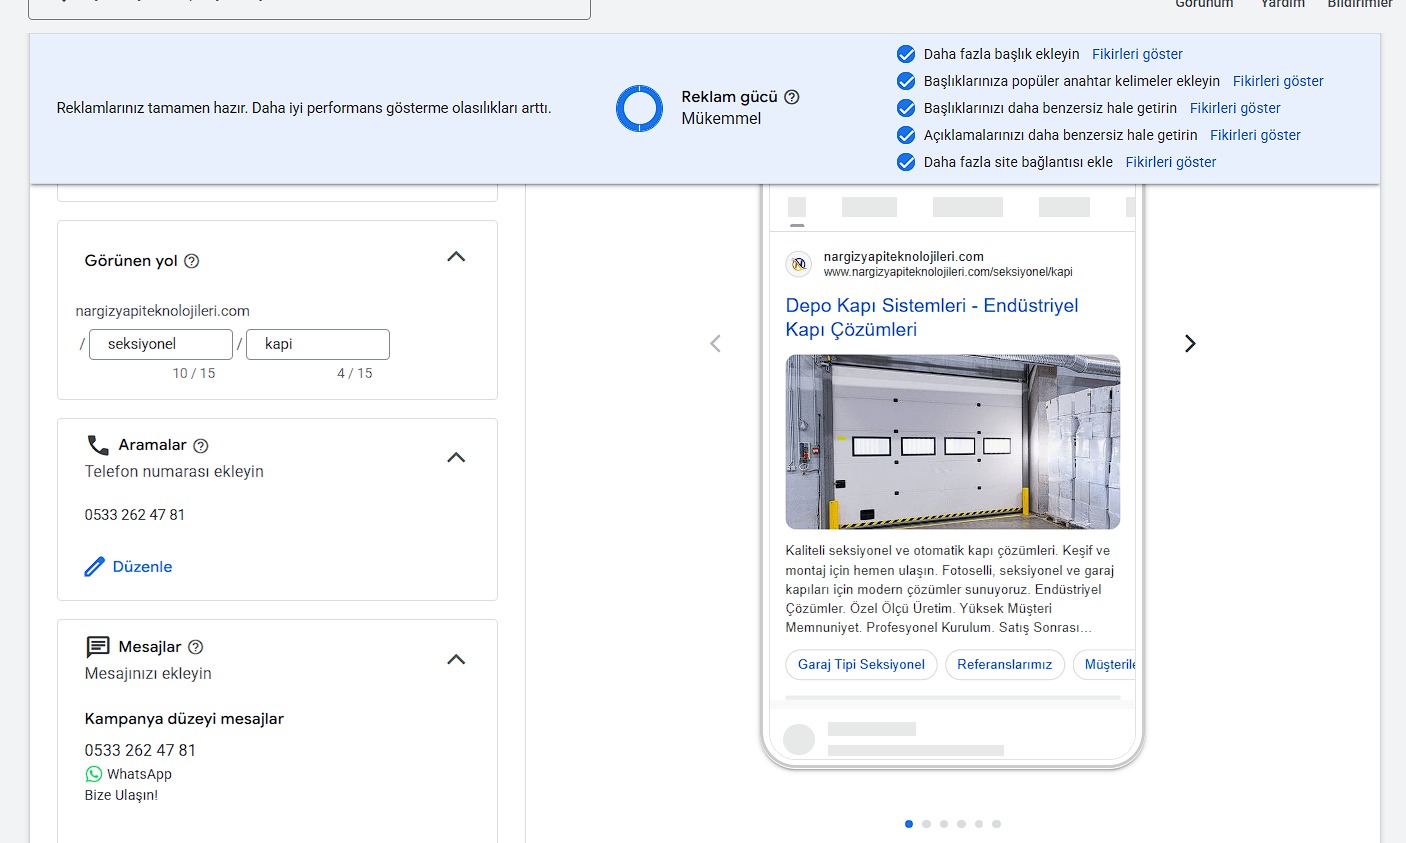The width and height of the screenshot is (1406, 843).
Task: Click the seksiyonel path input field
Action: point(161,344)
